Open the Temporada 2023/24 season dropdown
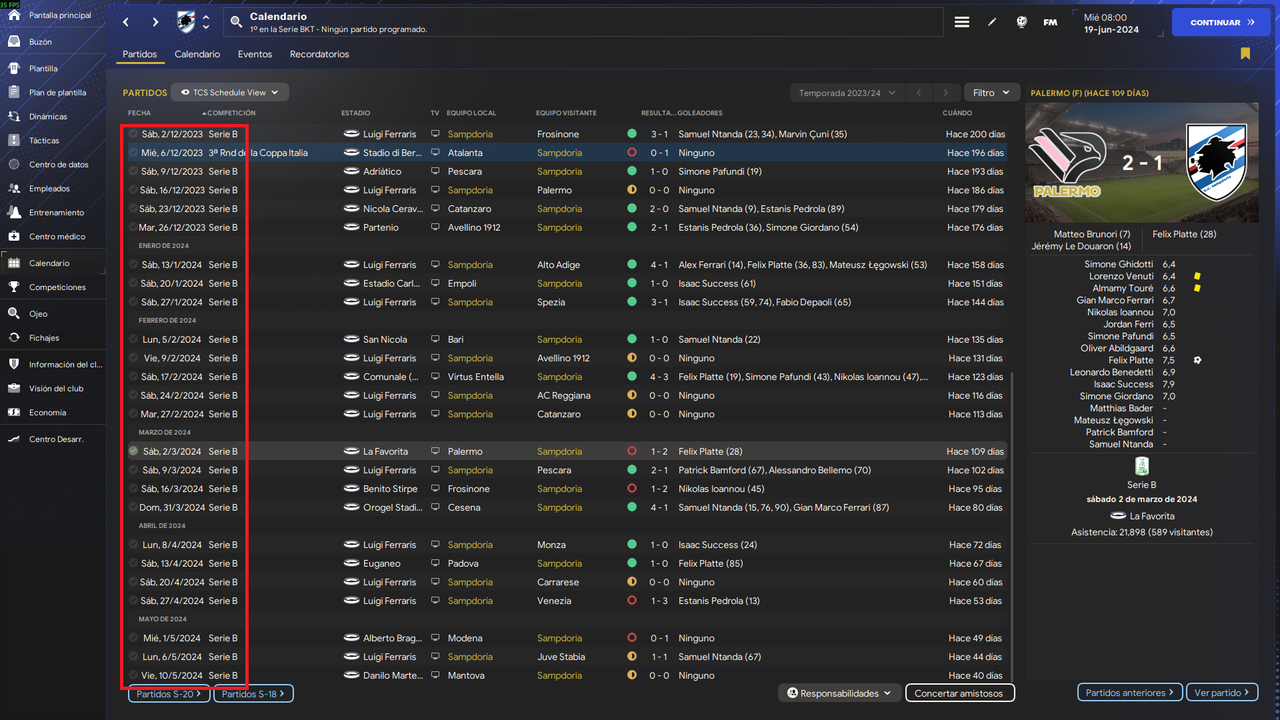 pos(846,93)
